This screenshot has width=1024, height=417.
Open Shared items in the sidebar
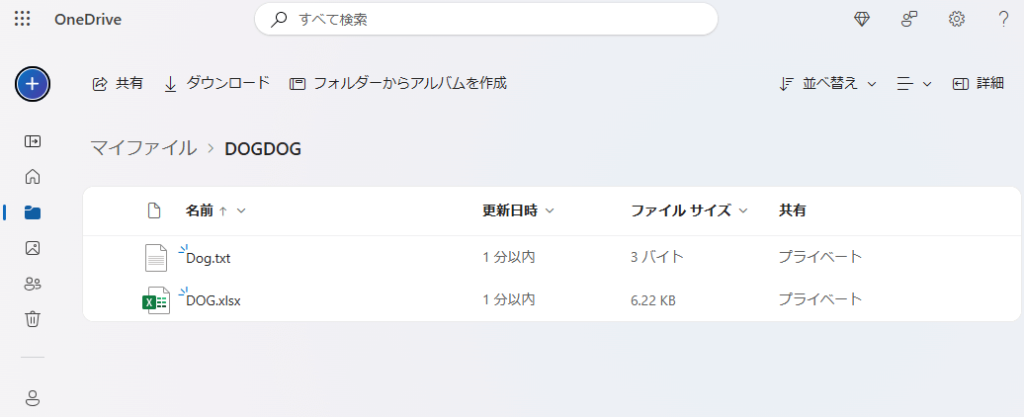[32, 284]
